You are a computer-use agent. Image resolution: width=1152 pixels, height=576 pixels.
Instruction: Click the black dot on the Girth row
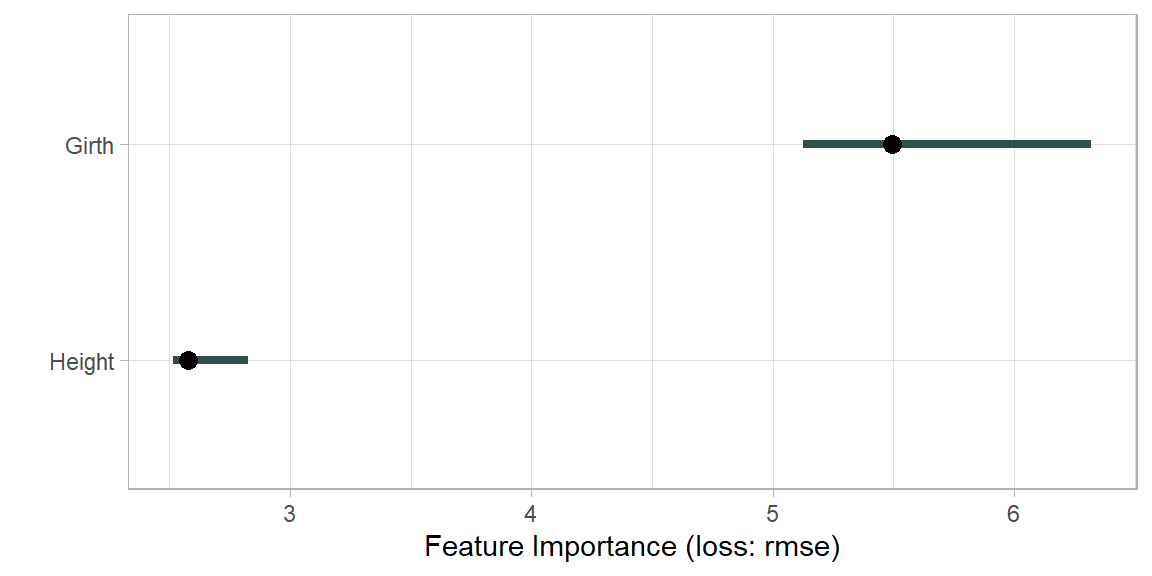click(x=892, y=144)
